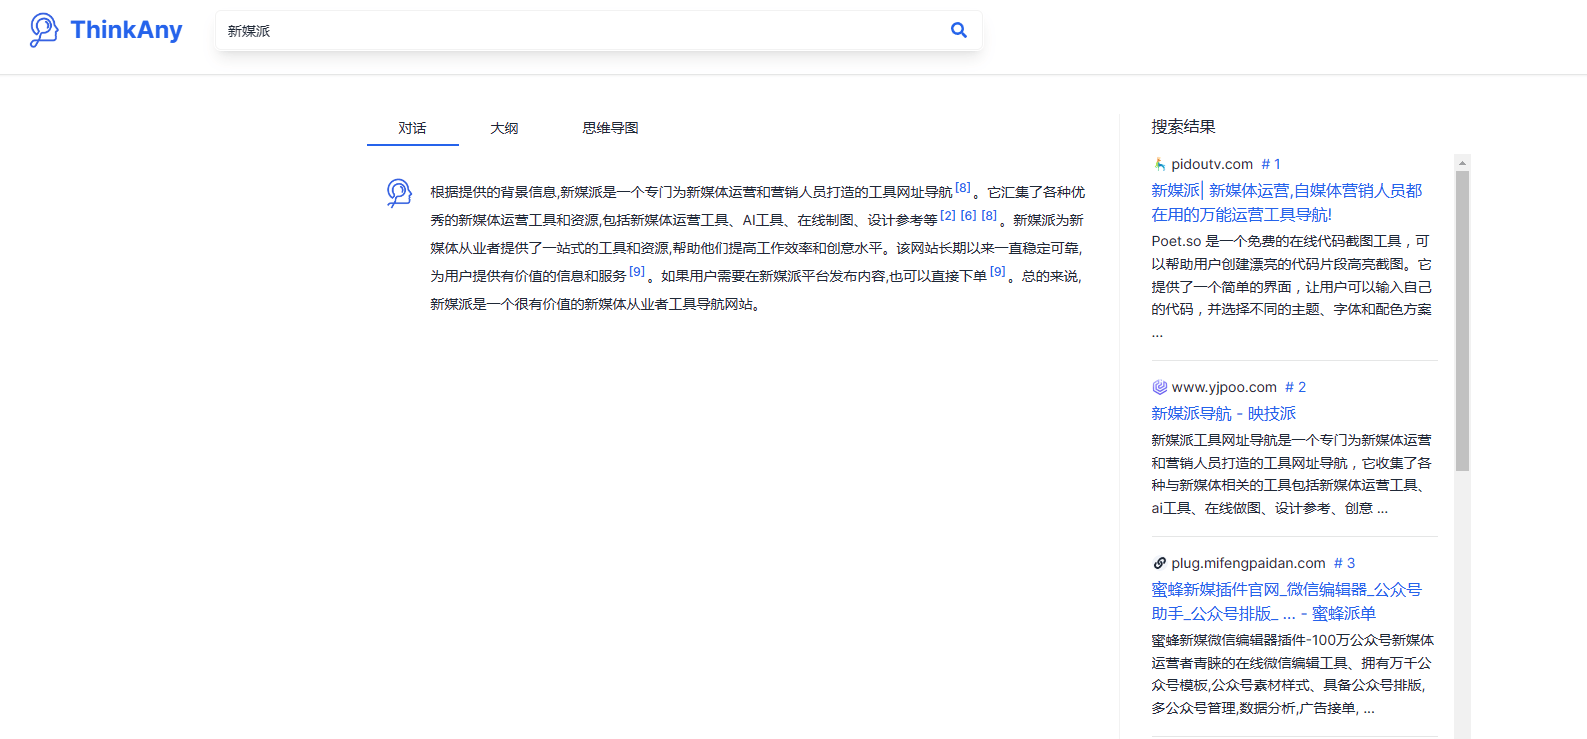1587x739 pixels.
Task: Focus the search box containing 新媒派
Action: tap(580, 31)
